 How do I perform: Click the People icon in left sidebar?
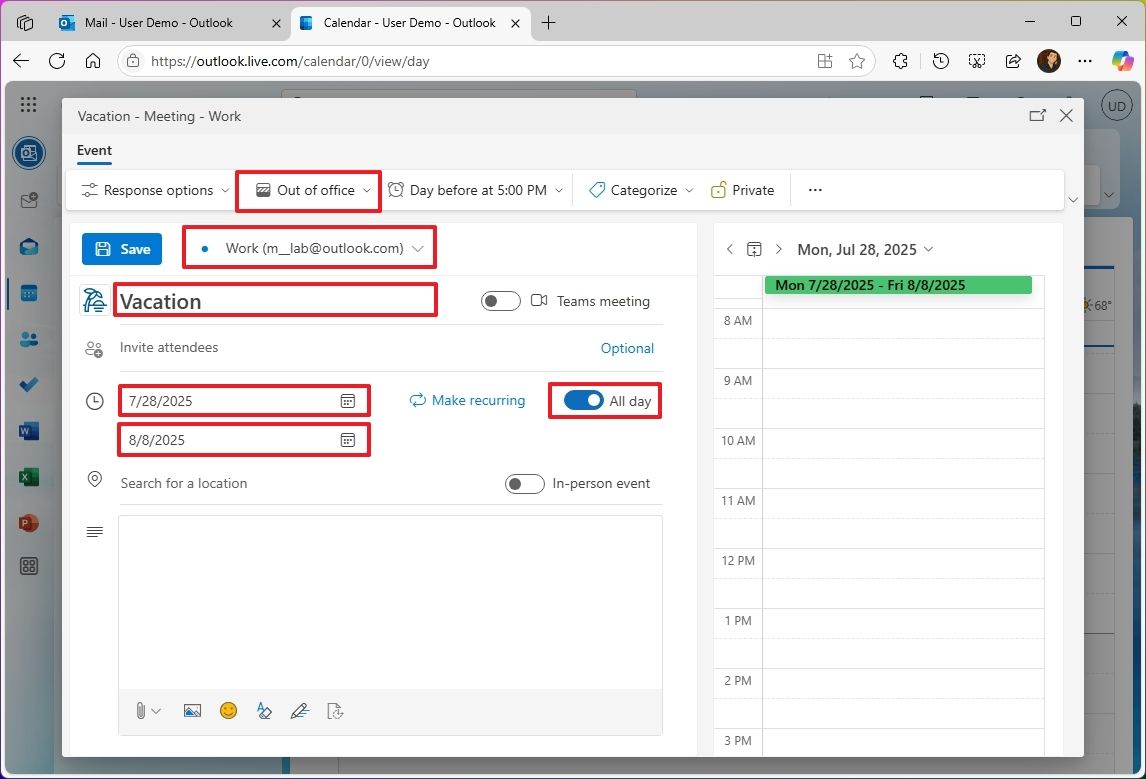[x=28, y=340]
